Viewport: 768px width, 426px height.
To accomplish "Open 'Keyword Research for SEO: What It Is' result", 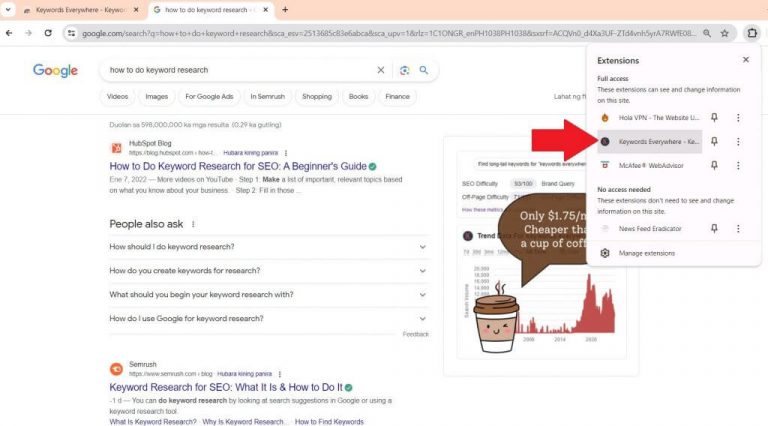I will click(226, 387).
